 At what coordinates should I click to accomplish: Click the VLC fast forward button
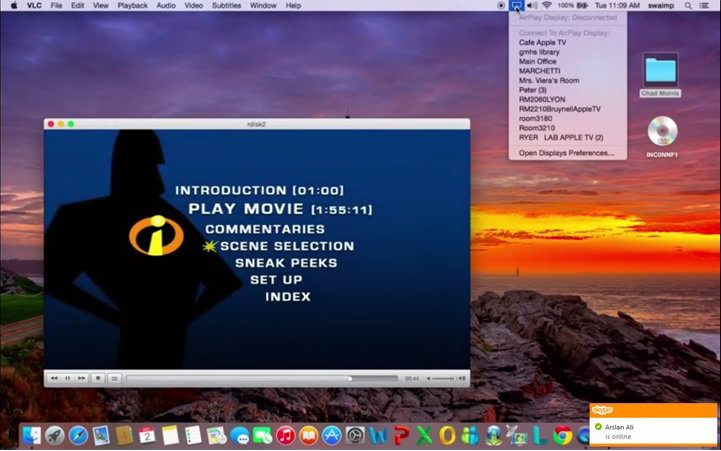(x=82, y=378)
